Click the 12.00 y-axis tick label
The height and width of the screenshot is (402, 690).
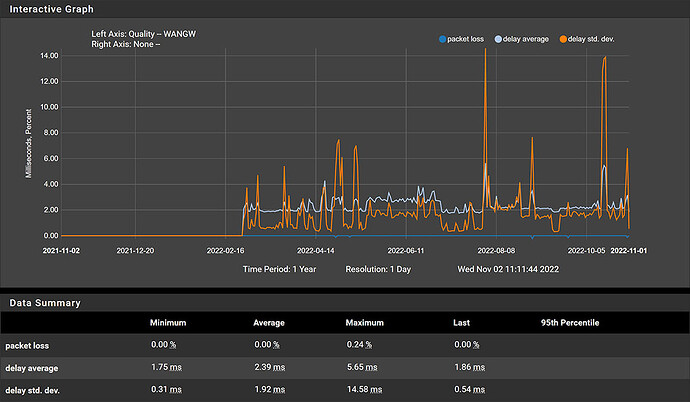tap(49, 81)
